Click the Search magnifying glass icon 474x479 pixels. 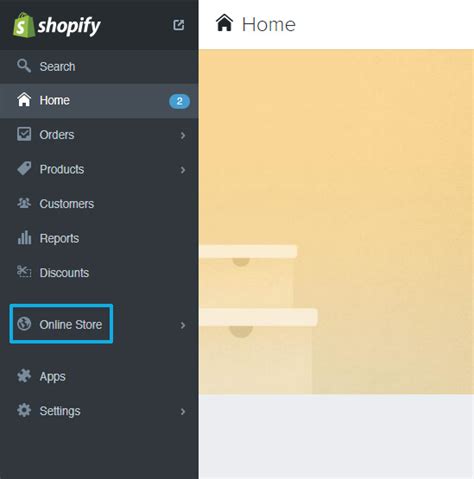(x=24, y=66)
